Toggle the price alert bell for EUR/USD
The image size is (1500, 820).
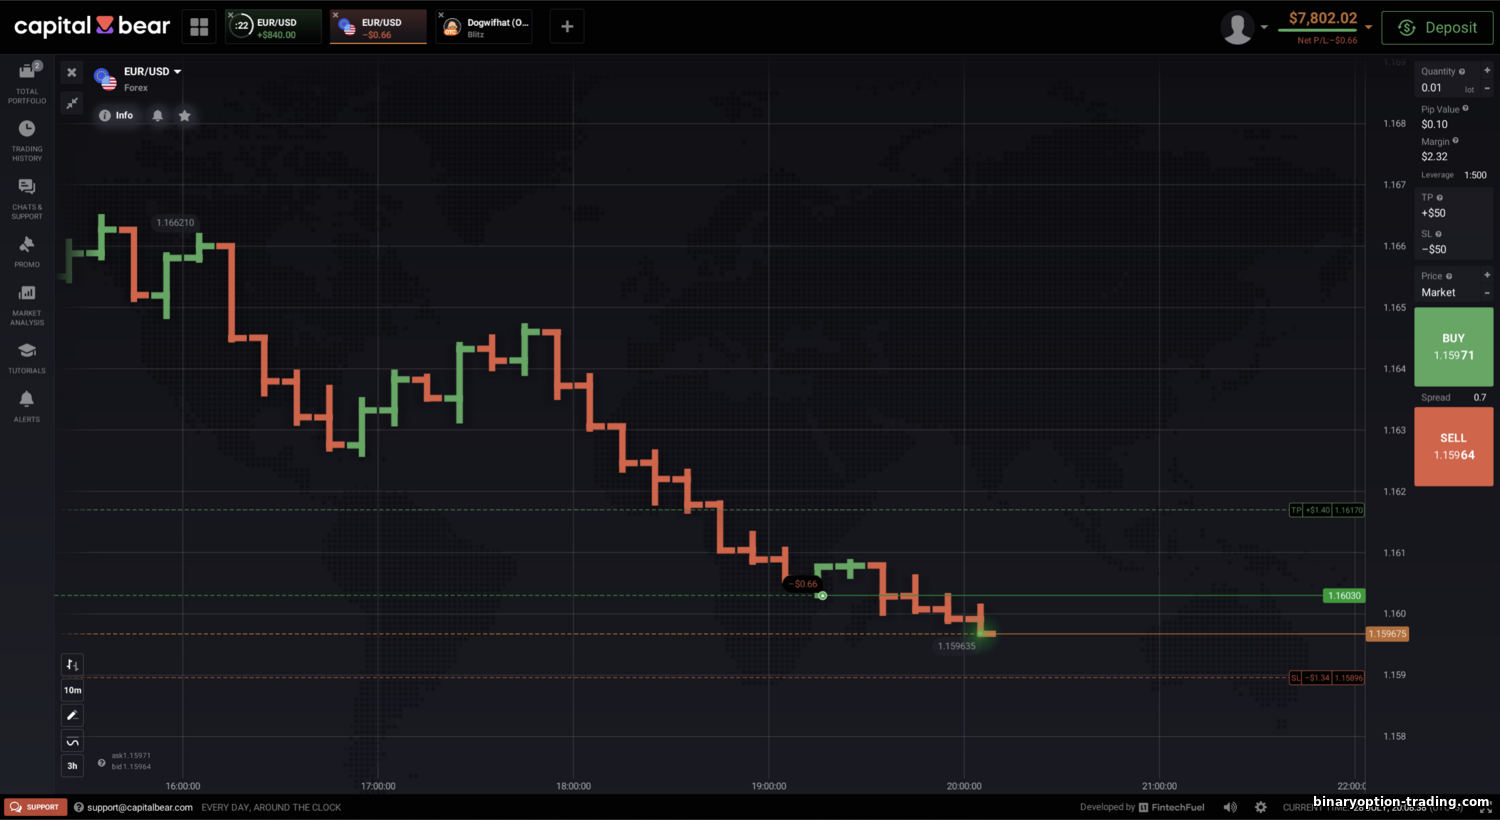click(x=157, y=116)
